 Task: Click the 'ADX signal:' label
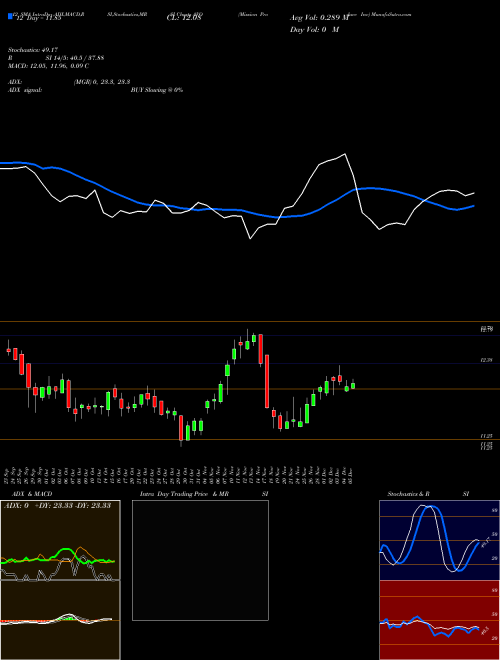25,90
